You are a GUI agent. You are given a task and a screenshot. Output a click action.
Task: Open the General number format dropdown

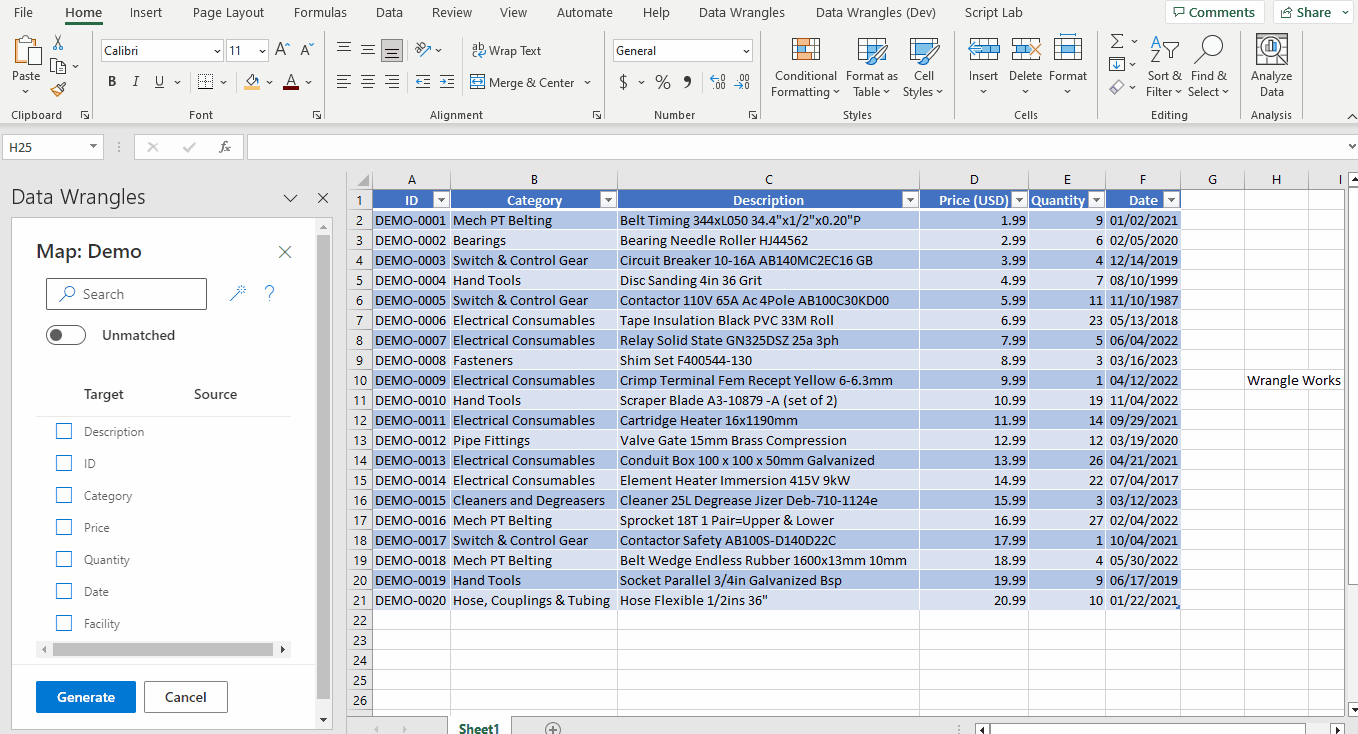[746, 51]
